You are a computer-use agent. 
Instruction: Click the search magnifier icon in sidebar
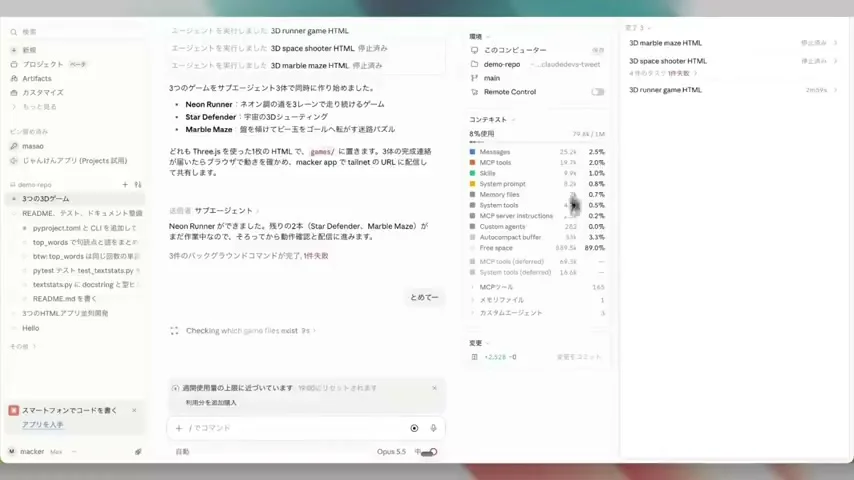click(x=14, y=32)
